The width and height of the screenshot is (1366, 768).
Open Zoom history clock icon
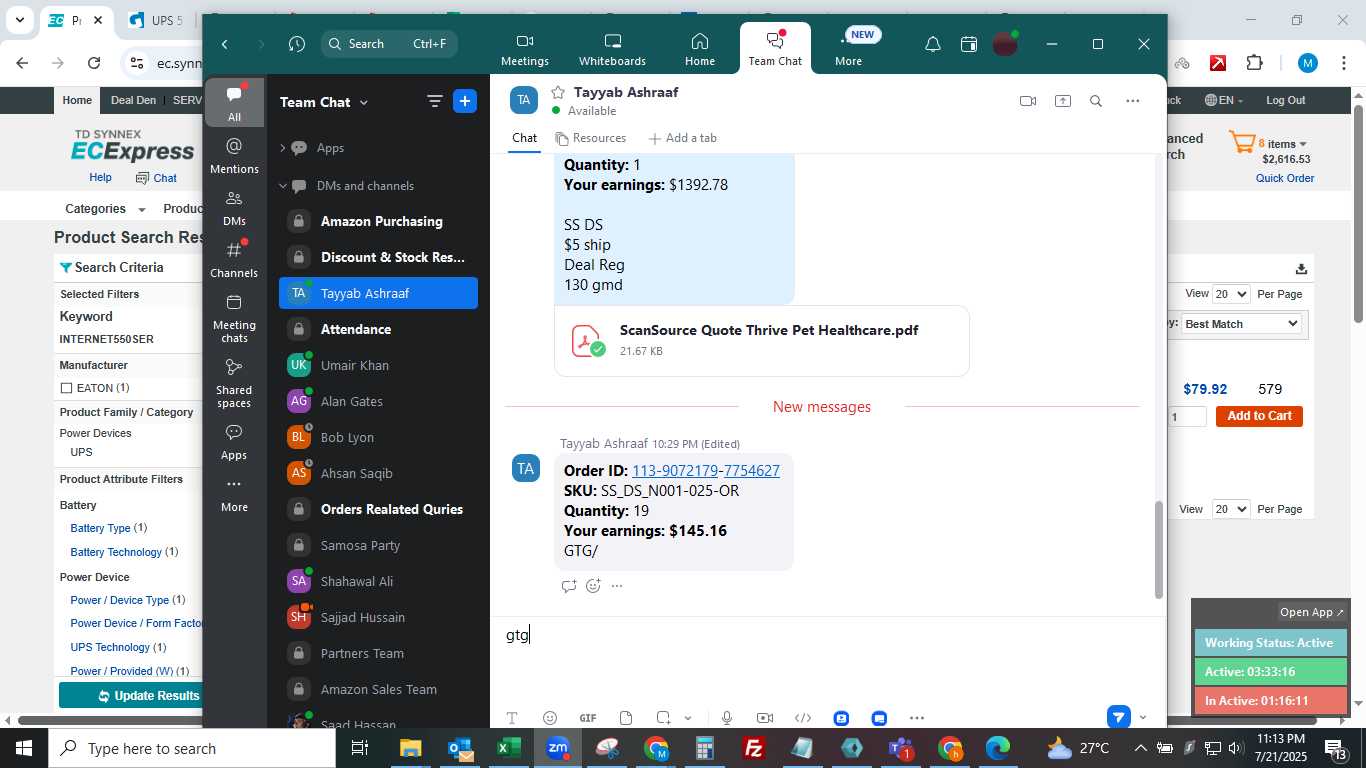296,44
